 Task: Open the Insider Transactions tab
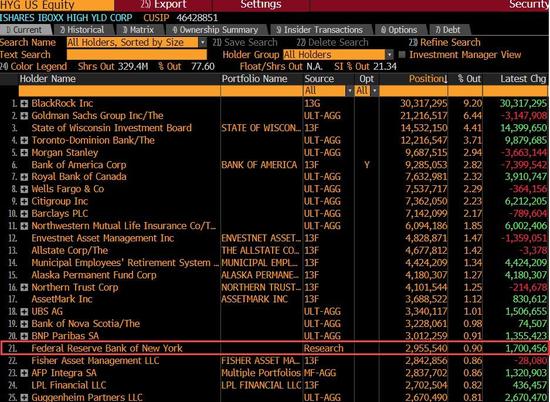321,30
